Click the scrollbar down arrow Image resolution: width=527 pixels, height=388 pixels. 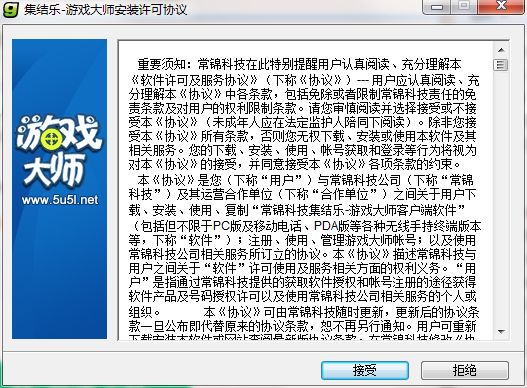[x=501, y=332]
